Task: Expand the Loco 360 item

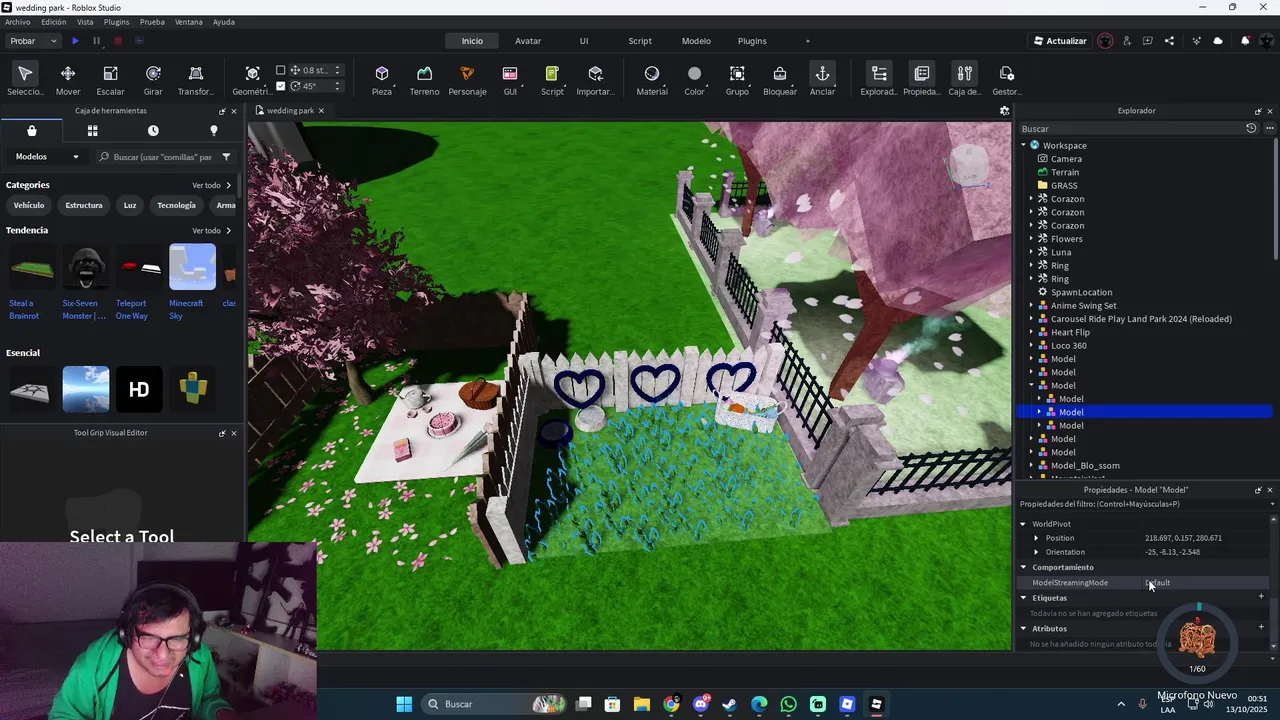Action: click(x=1031, y=346)
